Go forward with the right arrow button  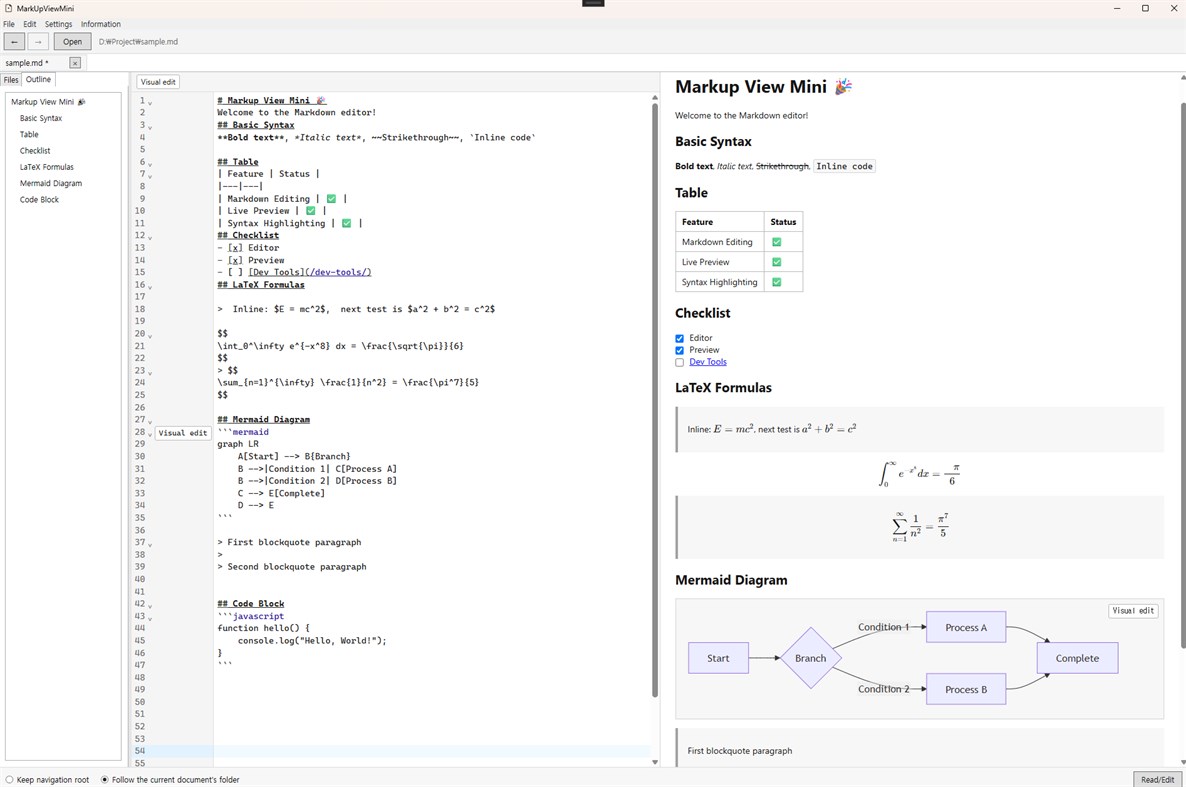click(x=38, y=42)
